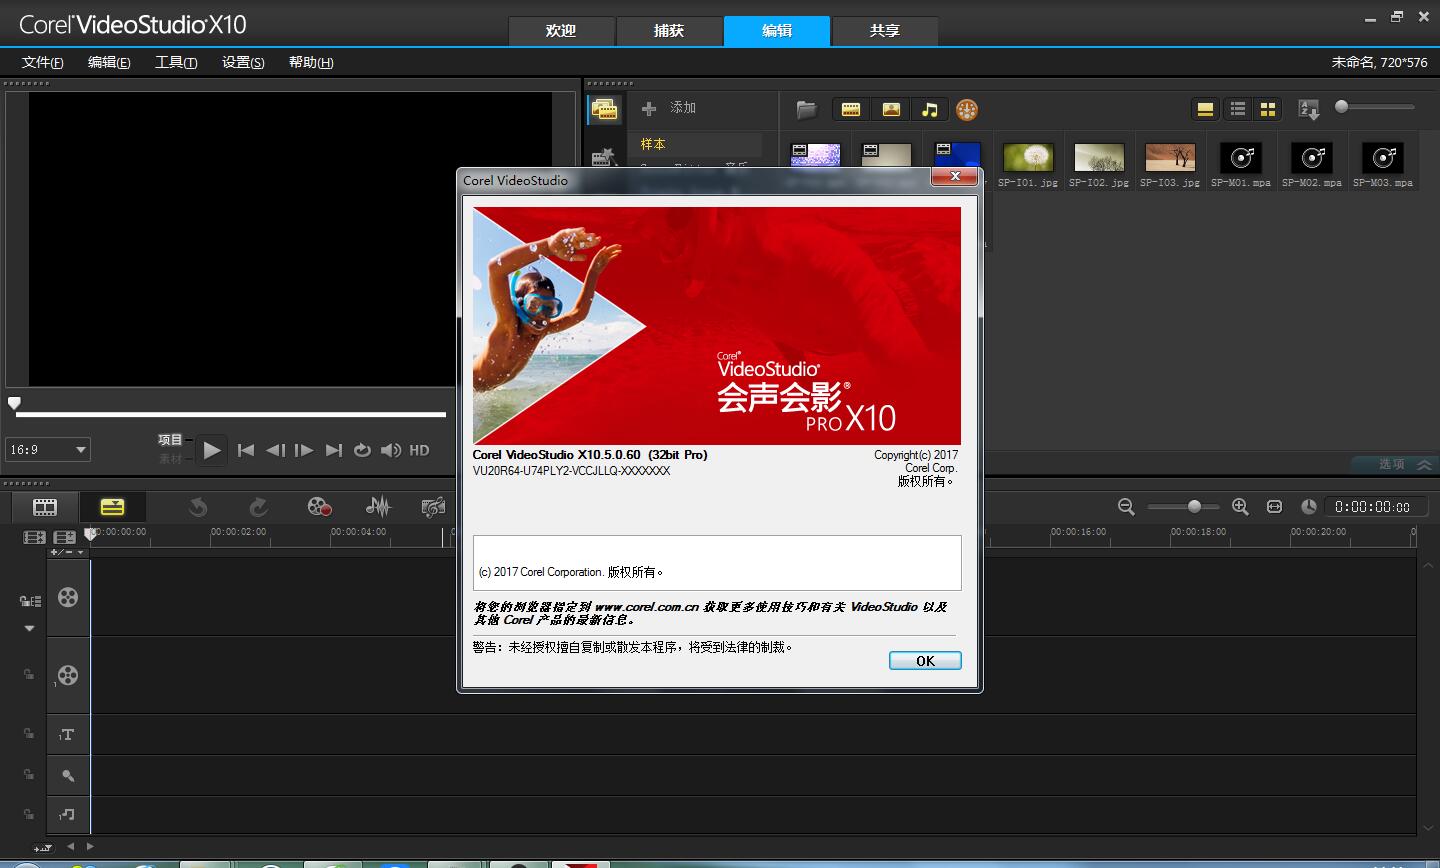
Task: Click the timeline Redo arrow
Action: point(259,507)
